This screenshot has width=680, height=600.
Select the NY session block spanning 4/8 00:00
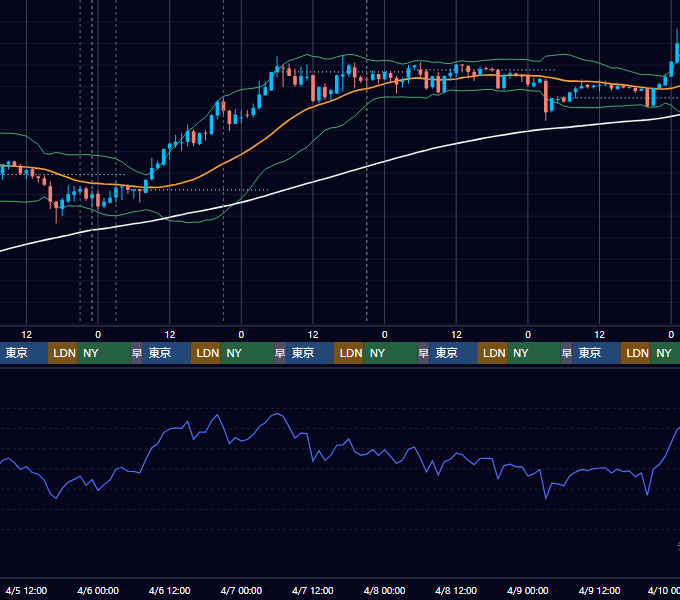[390, 353]
